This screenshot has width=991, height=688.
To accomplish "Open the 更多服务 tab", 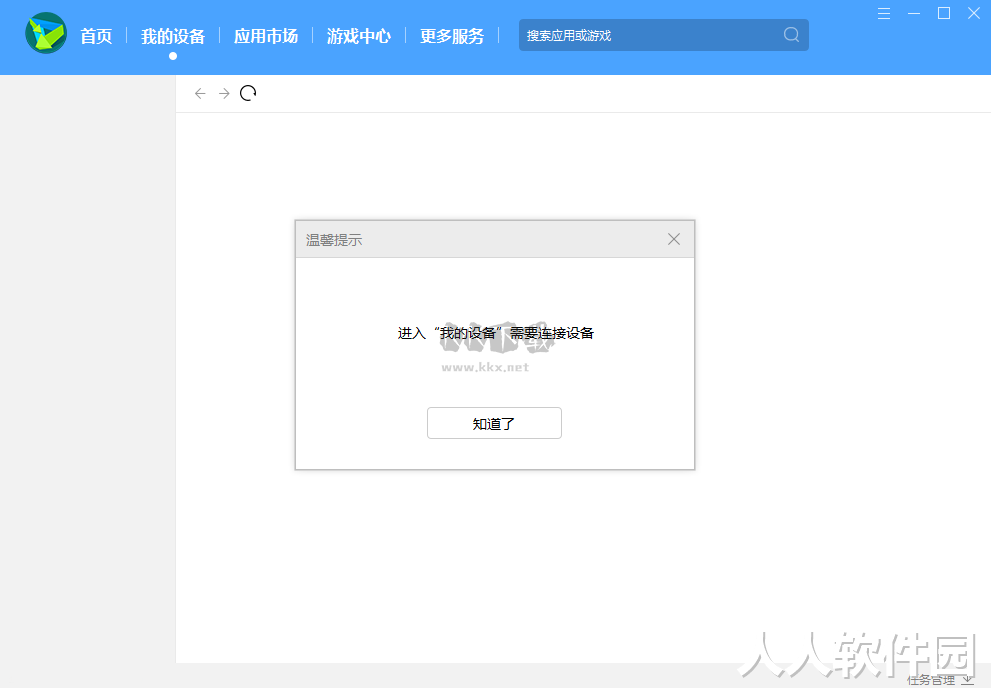I will (x=452, y=36).
